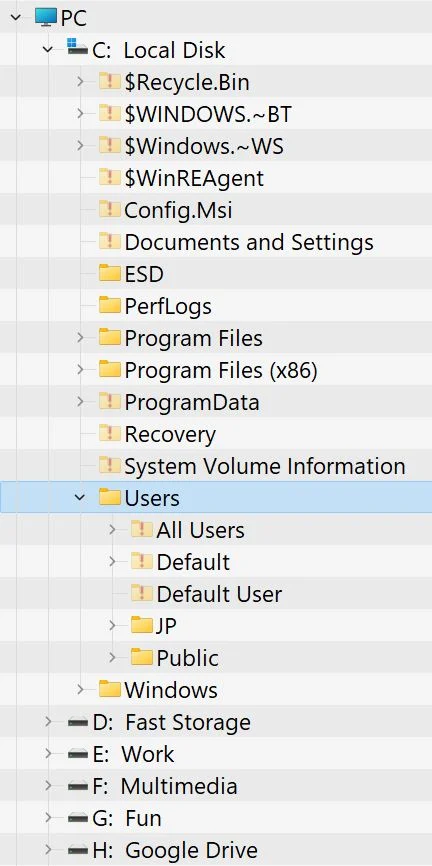Click the C: Local Disk drive icon
This screenshot has height=866, width=432.
(x=77, y=47)
